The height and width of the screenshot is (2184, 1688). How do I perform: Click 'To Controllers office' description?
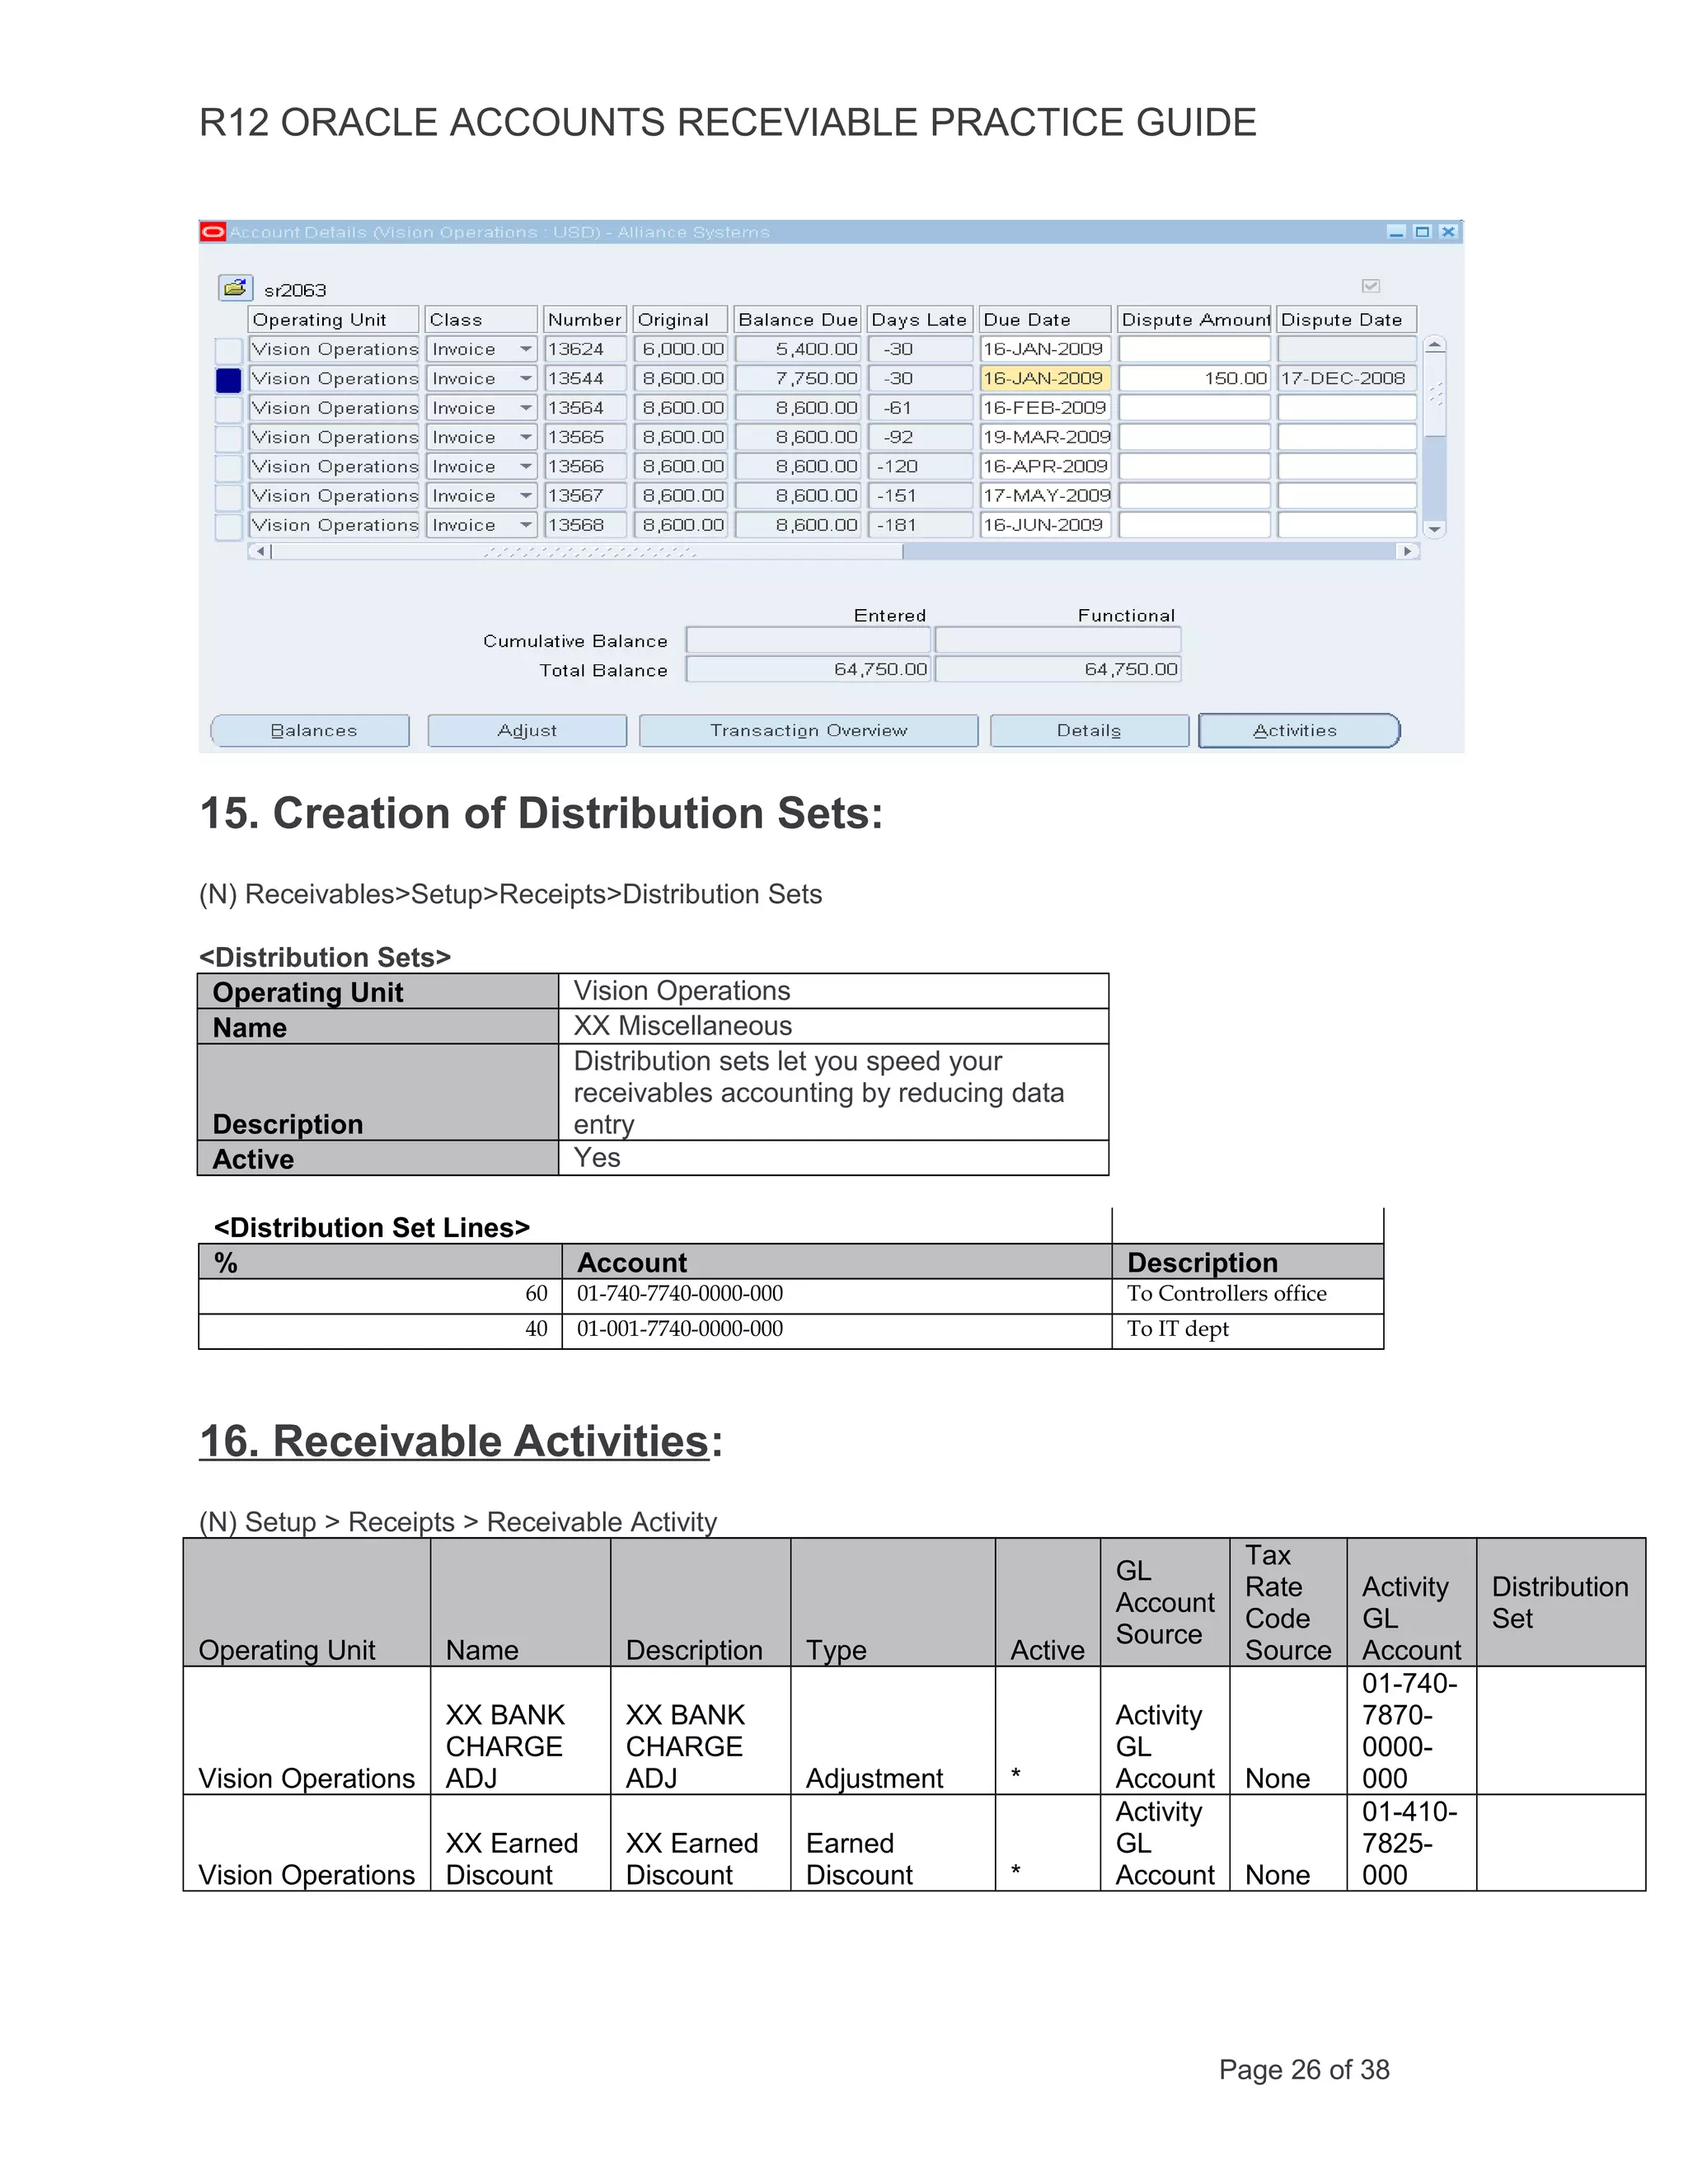[x=1227, y=1294]
